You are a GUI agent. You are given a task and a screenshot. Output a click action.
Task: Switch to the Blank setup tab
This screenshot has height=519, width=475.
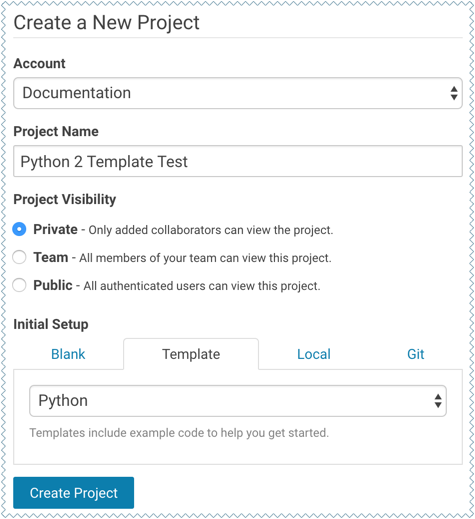(68, 354)
